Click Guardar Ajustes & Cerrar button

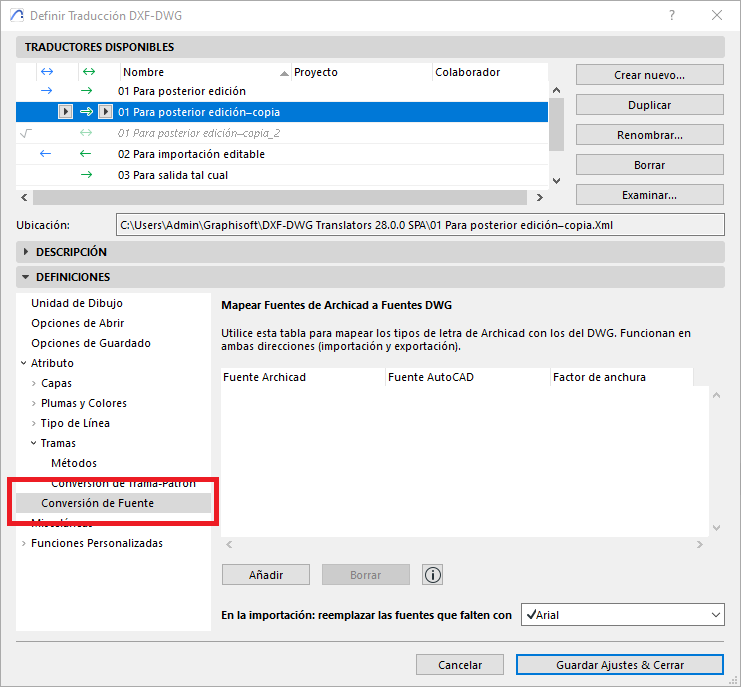(619, 665)
